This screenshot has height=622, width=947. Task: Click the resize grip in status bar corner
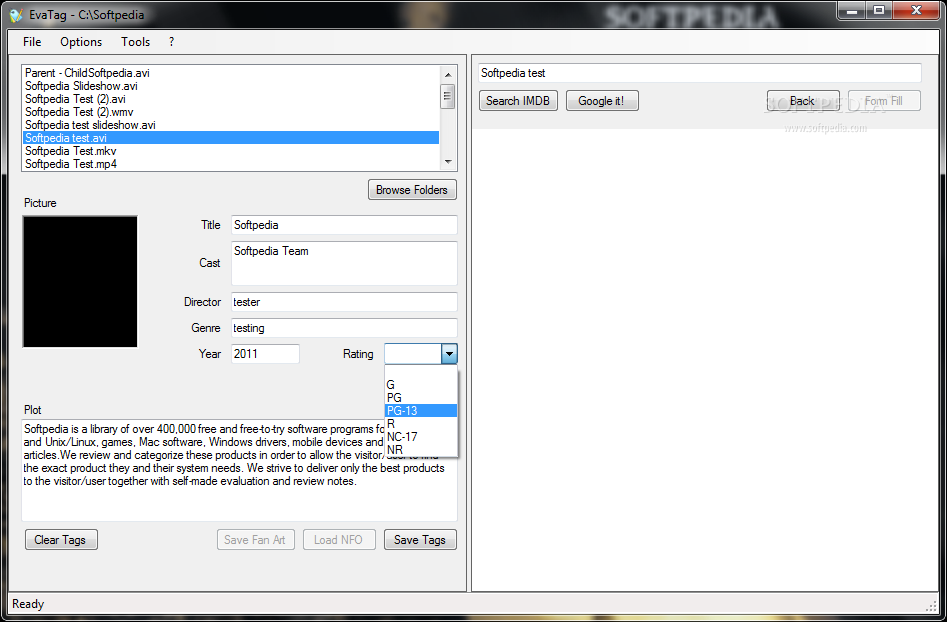click(932, 606)
